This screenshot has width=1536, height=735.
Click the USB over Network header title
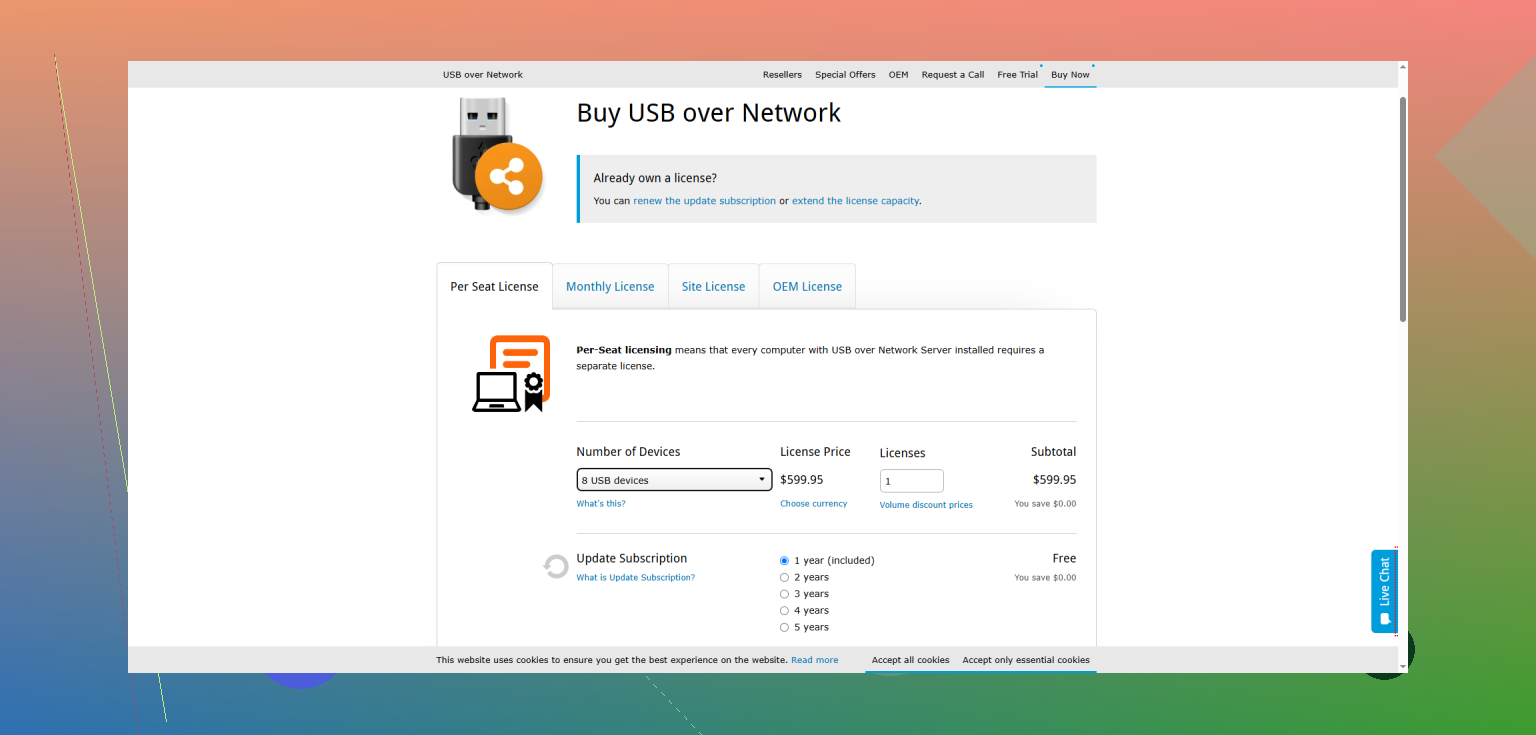(x=483, y=75)
